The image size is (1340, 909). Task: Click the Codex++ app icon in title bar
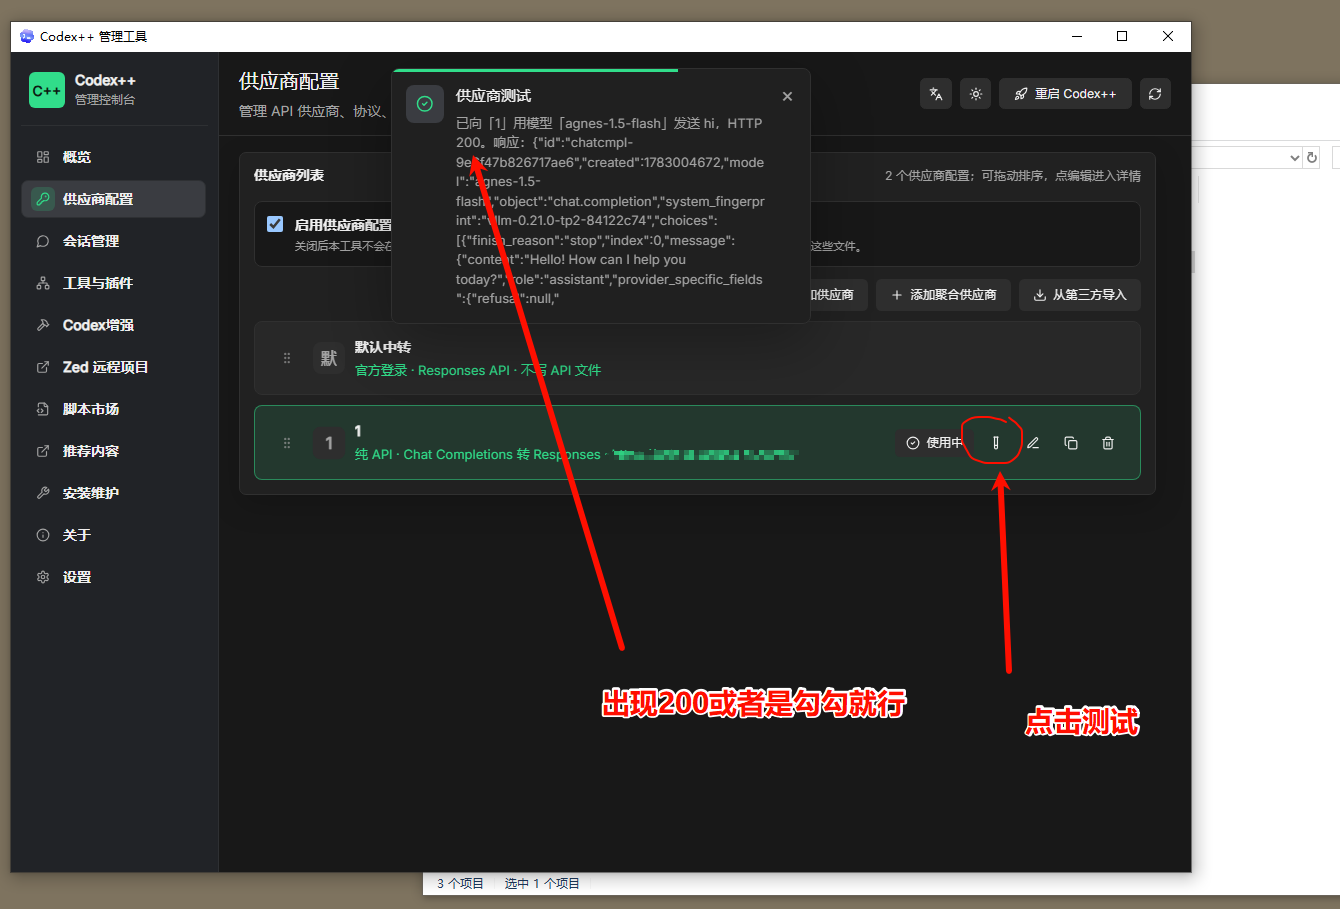pos(27,36)
